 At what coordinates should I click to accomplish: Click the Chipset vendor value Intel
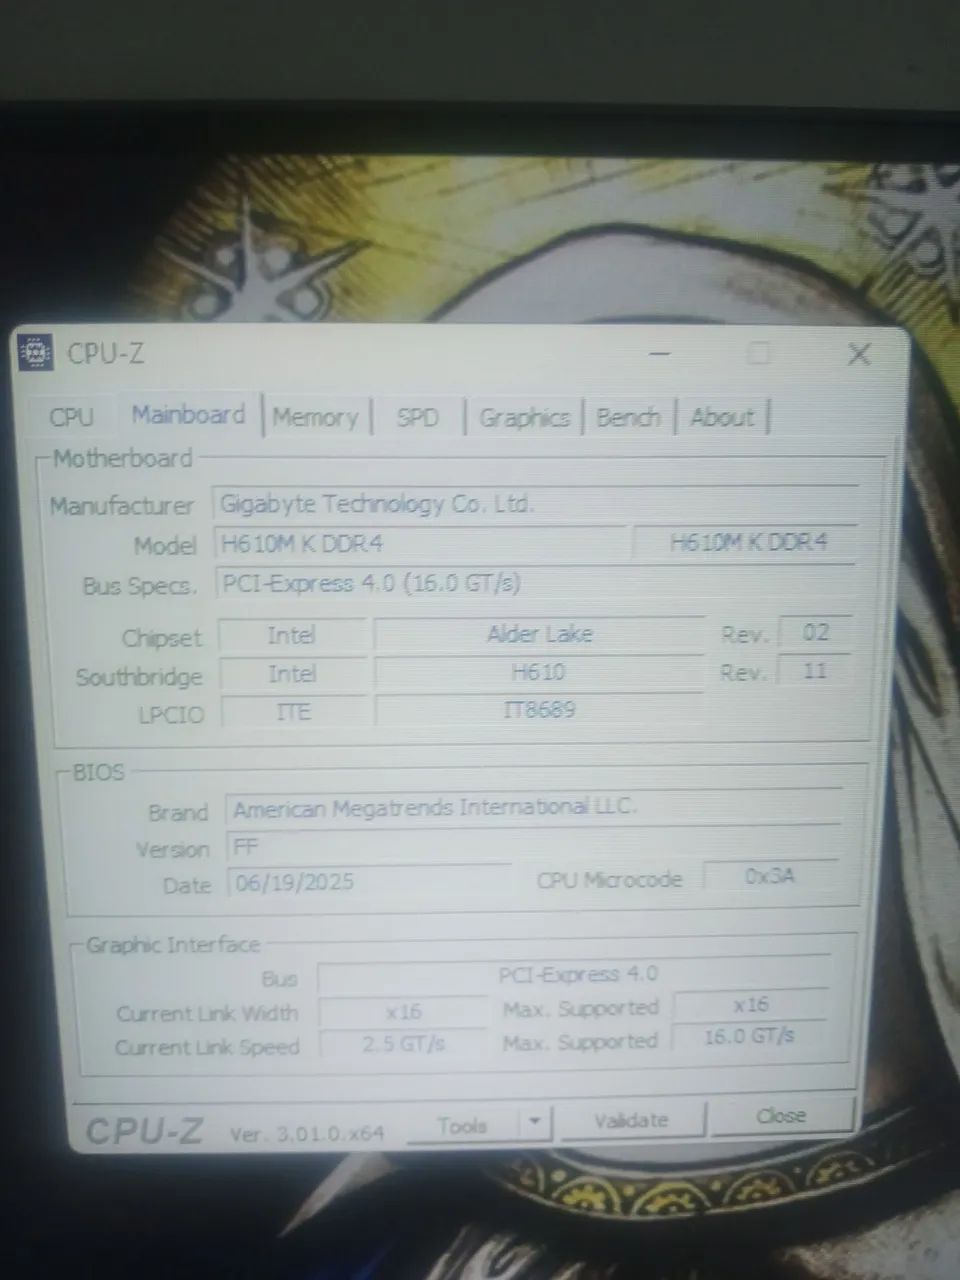(x=292, y=635)
